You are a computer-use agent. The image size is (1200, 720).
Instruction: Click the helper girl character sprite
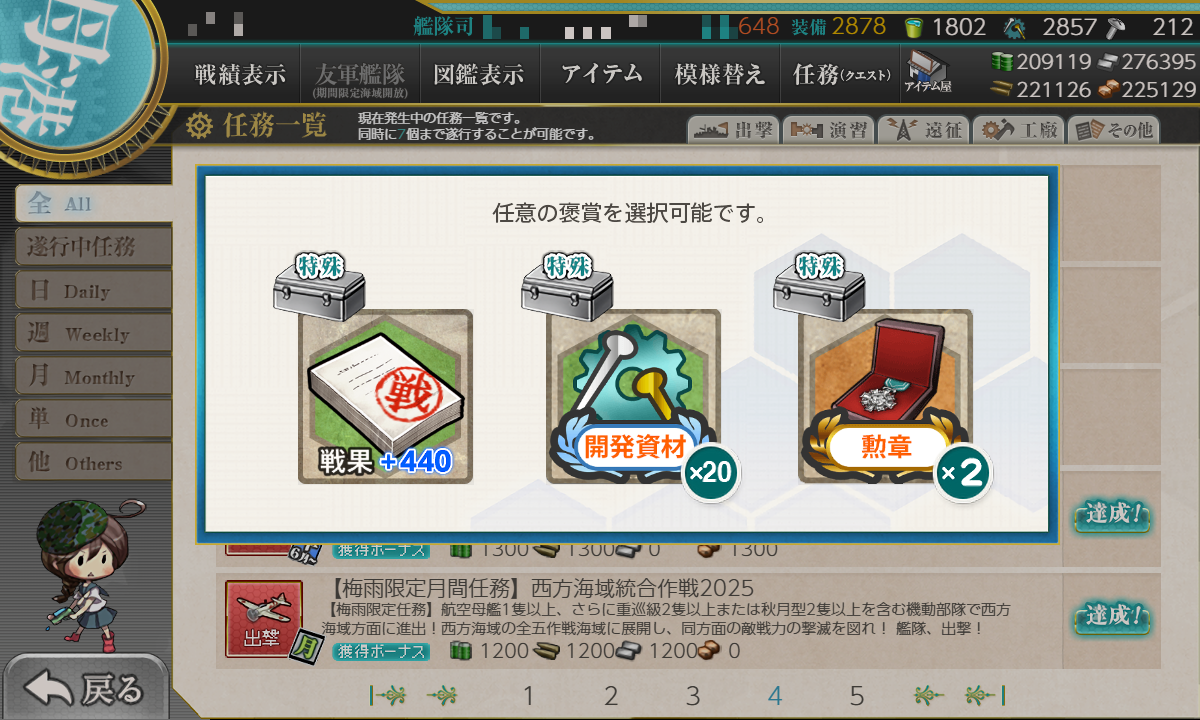click(x=80, y=572)
